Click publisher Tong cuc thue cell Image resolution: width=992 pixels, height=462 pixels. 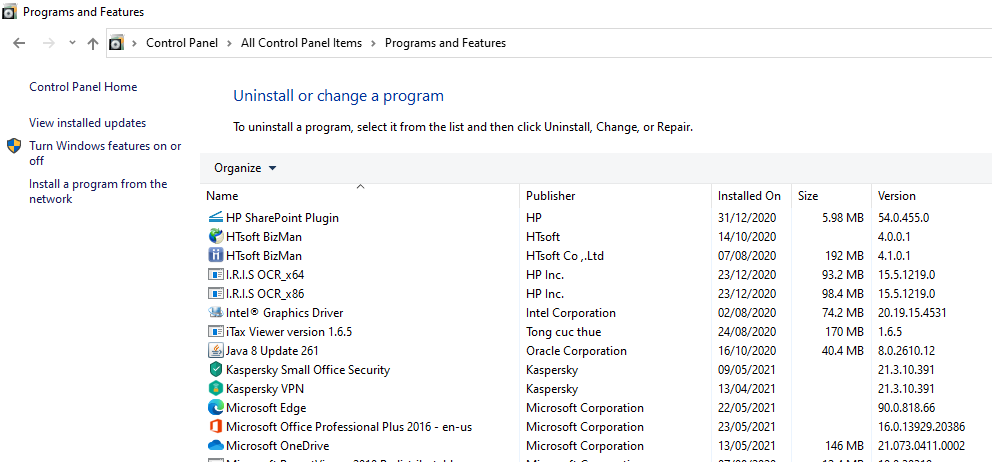(564, 332)
